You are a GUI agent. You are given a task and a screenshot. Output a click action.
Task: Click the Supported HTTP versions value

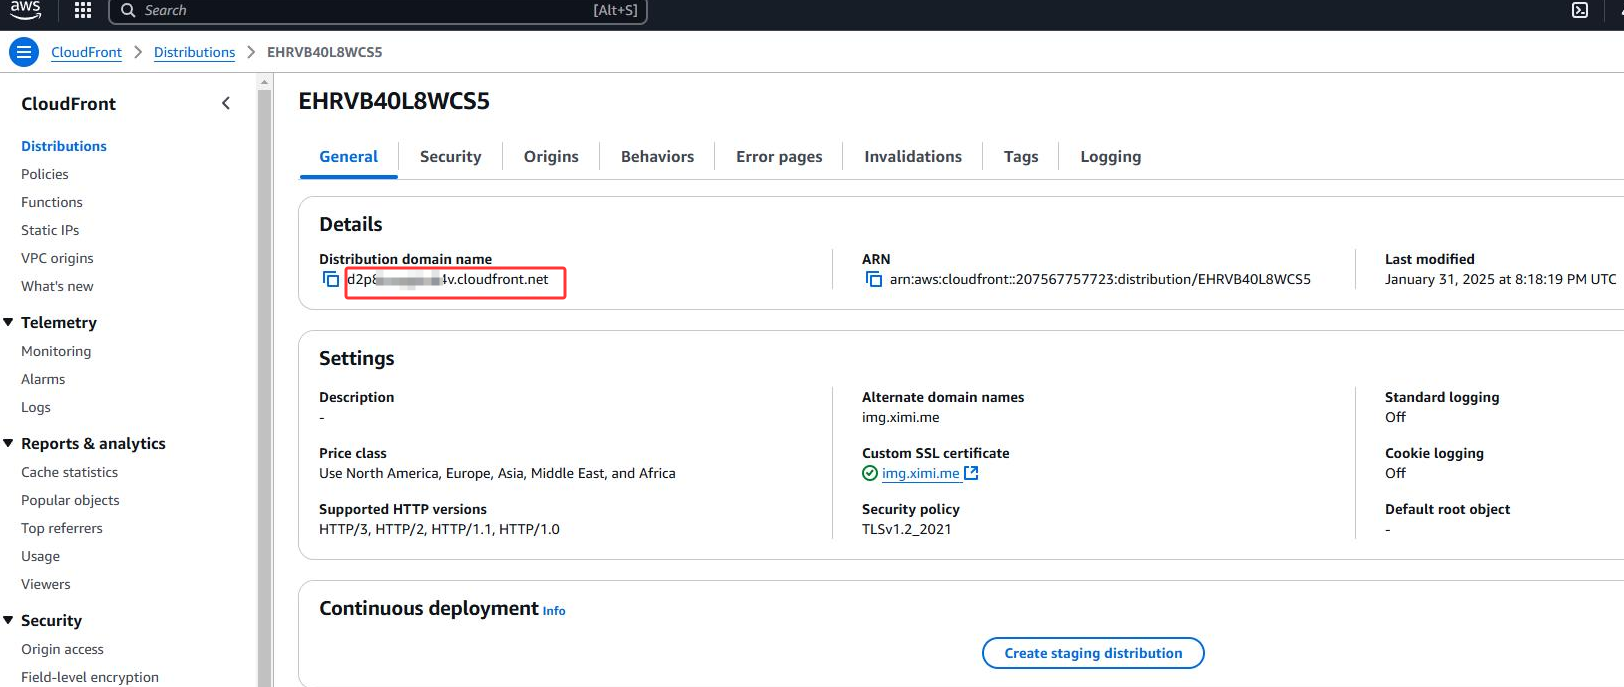click(439, 529)
